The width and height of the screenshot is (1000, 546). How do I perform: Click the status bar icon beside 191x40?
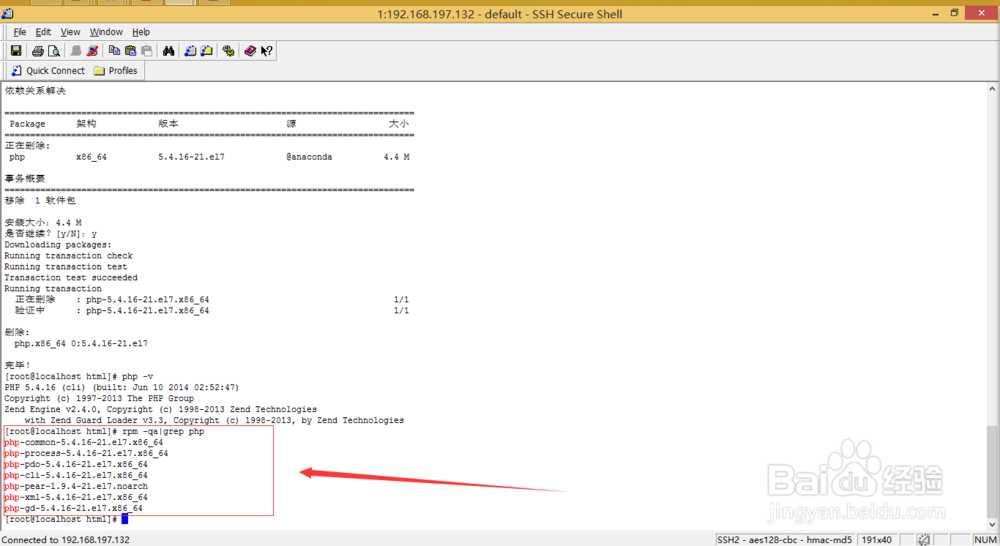pos(923,540)
